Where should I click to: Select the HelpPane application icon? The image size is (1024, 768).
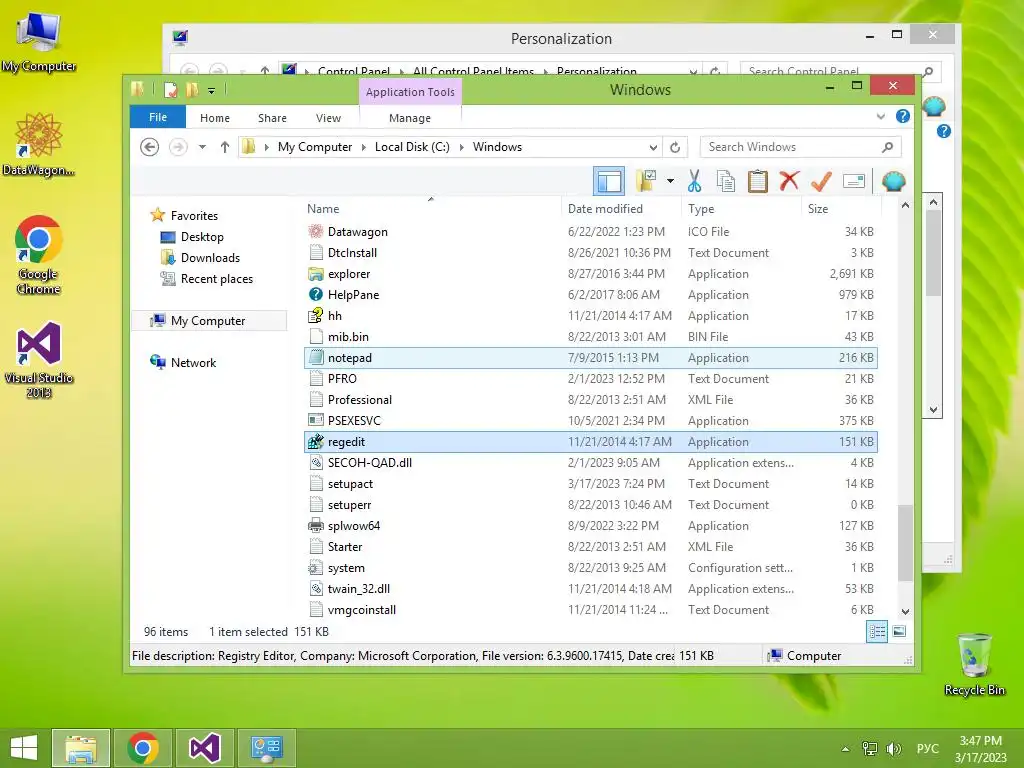(x=315, y=295)
